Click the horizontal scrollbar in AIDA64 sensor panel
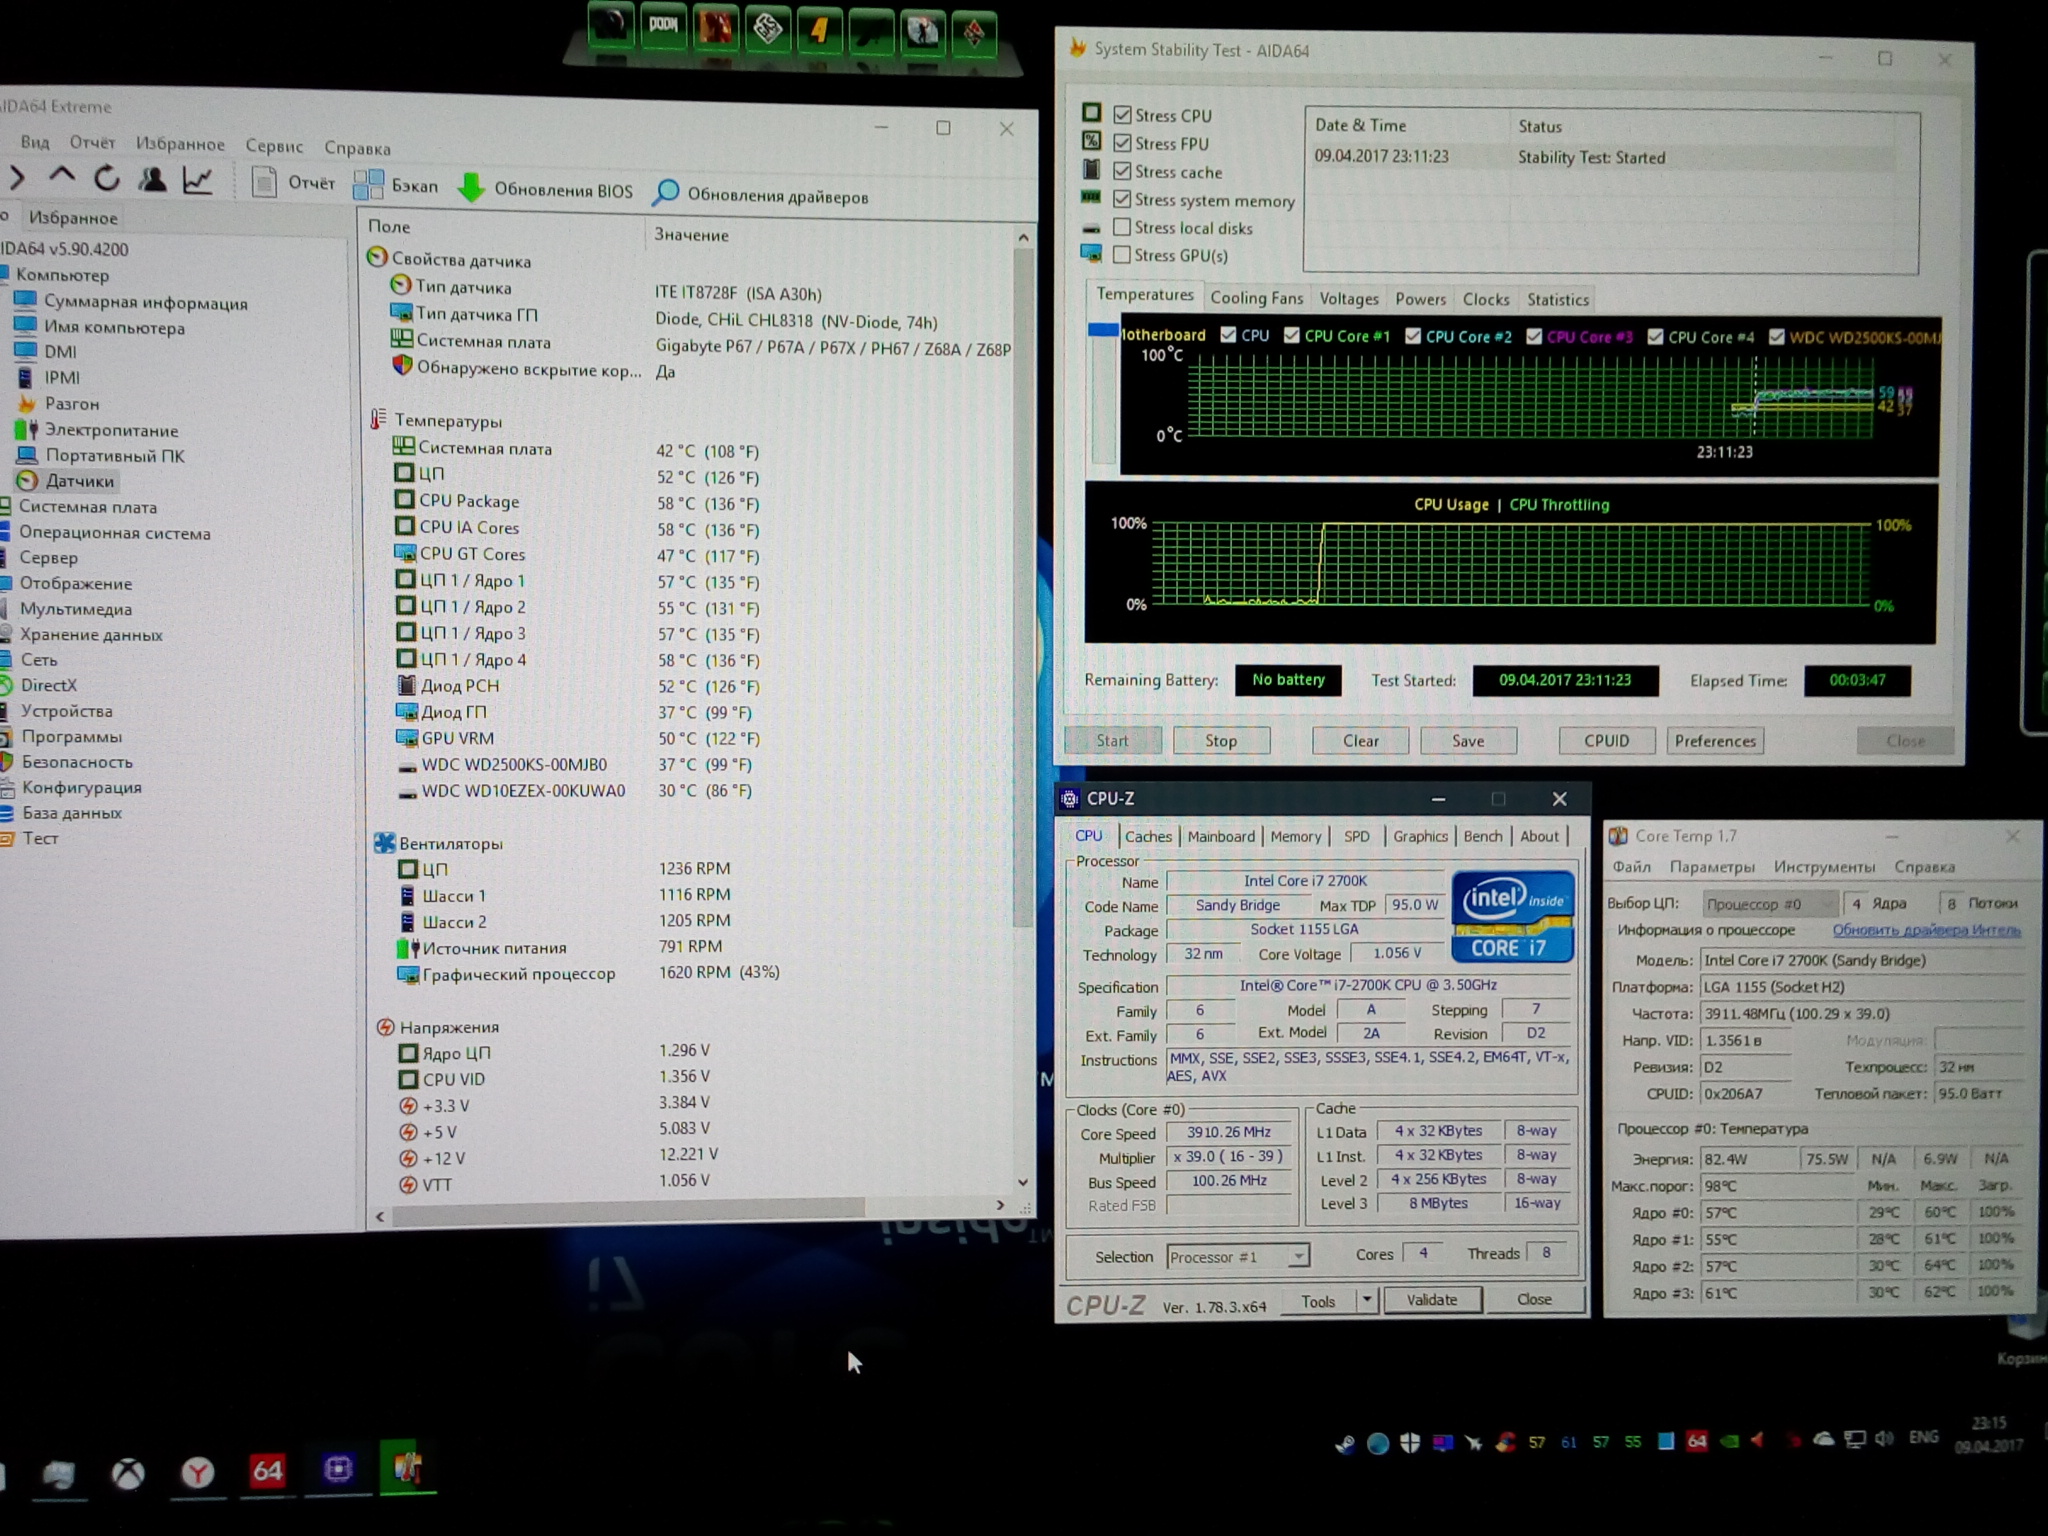This screenshot has width=2048, height=1536. 630,1213
